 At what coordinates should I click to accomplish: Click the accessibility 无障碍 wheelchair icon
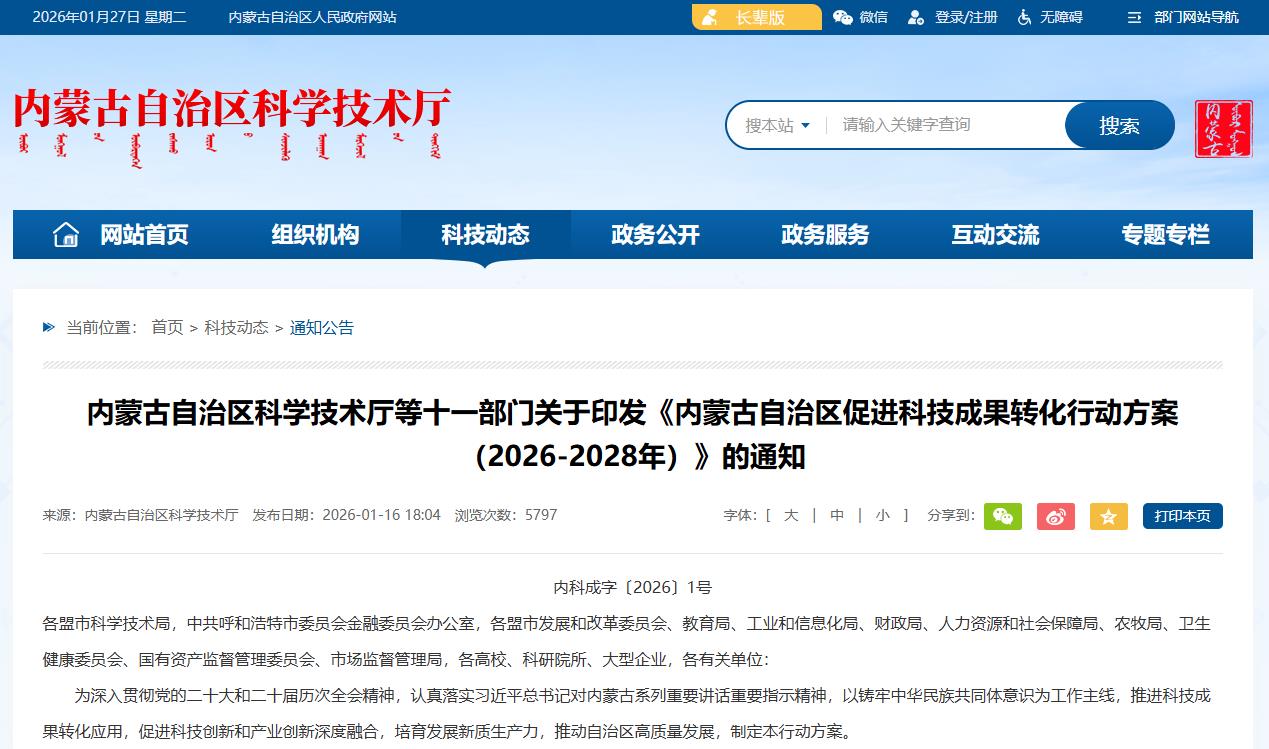click(x=1024, y=17)
